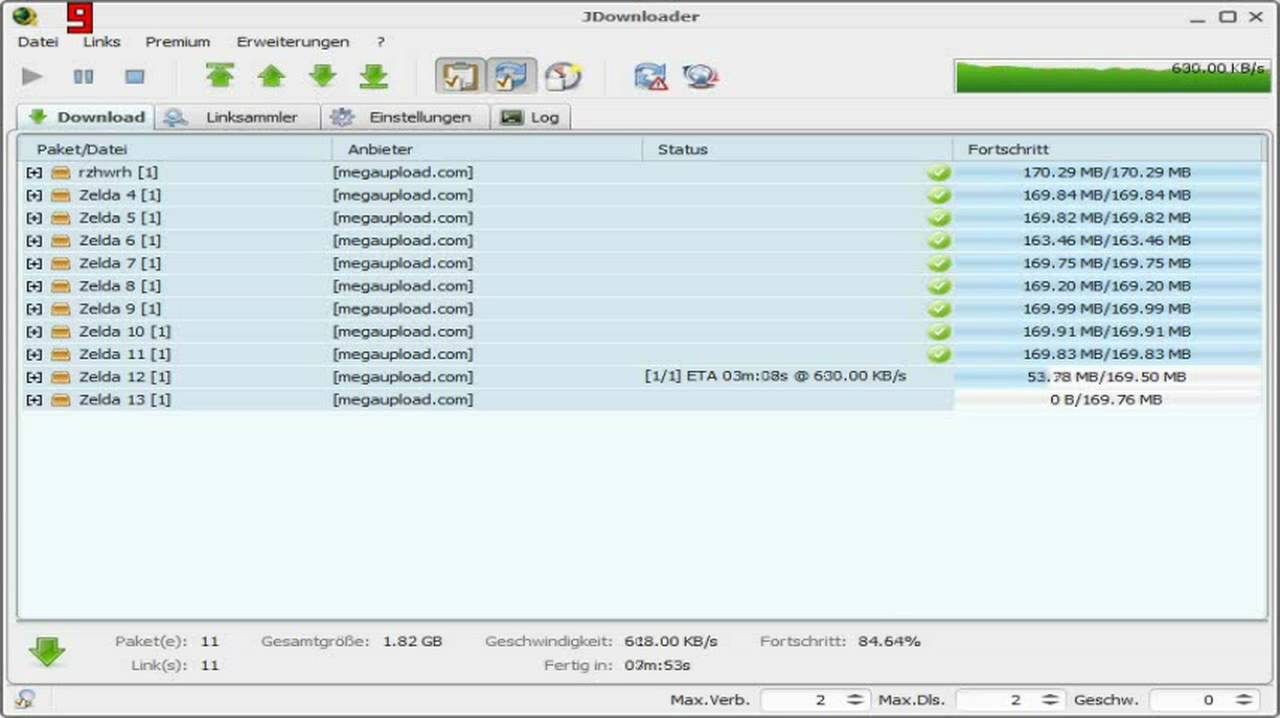
Task: Start downloads with the play button
Action: coord(32,76)
